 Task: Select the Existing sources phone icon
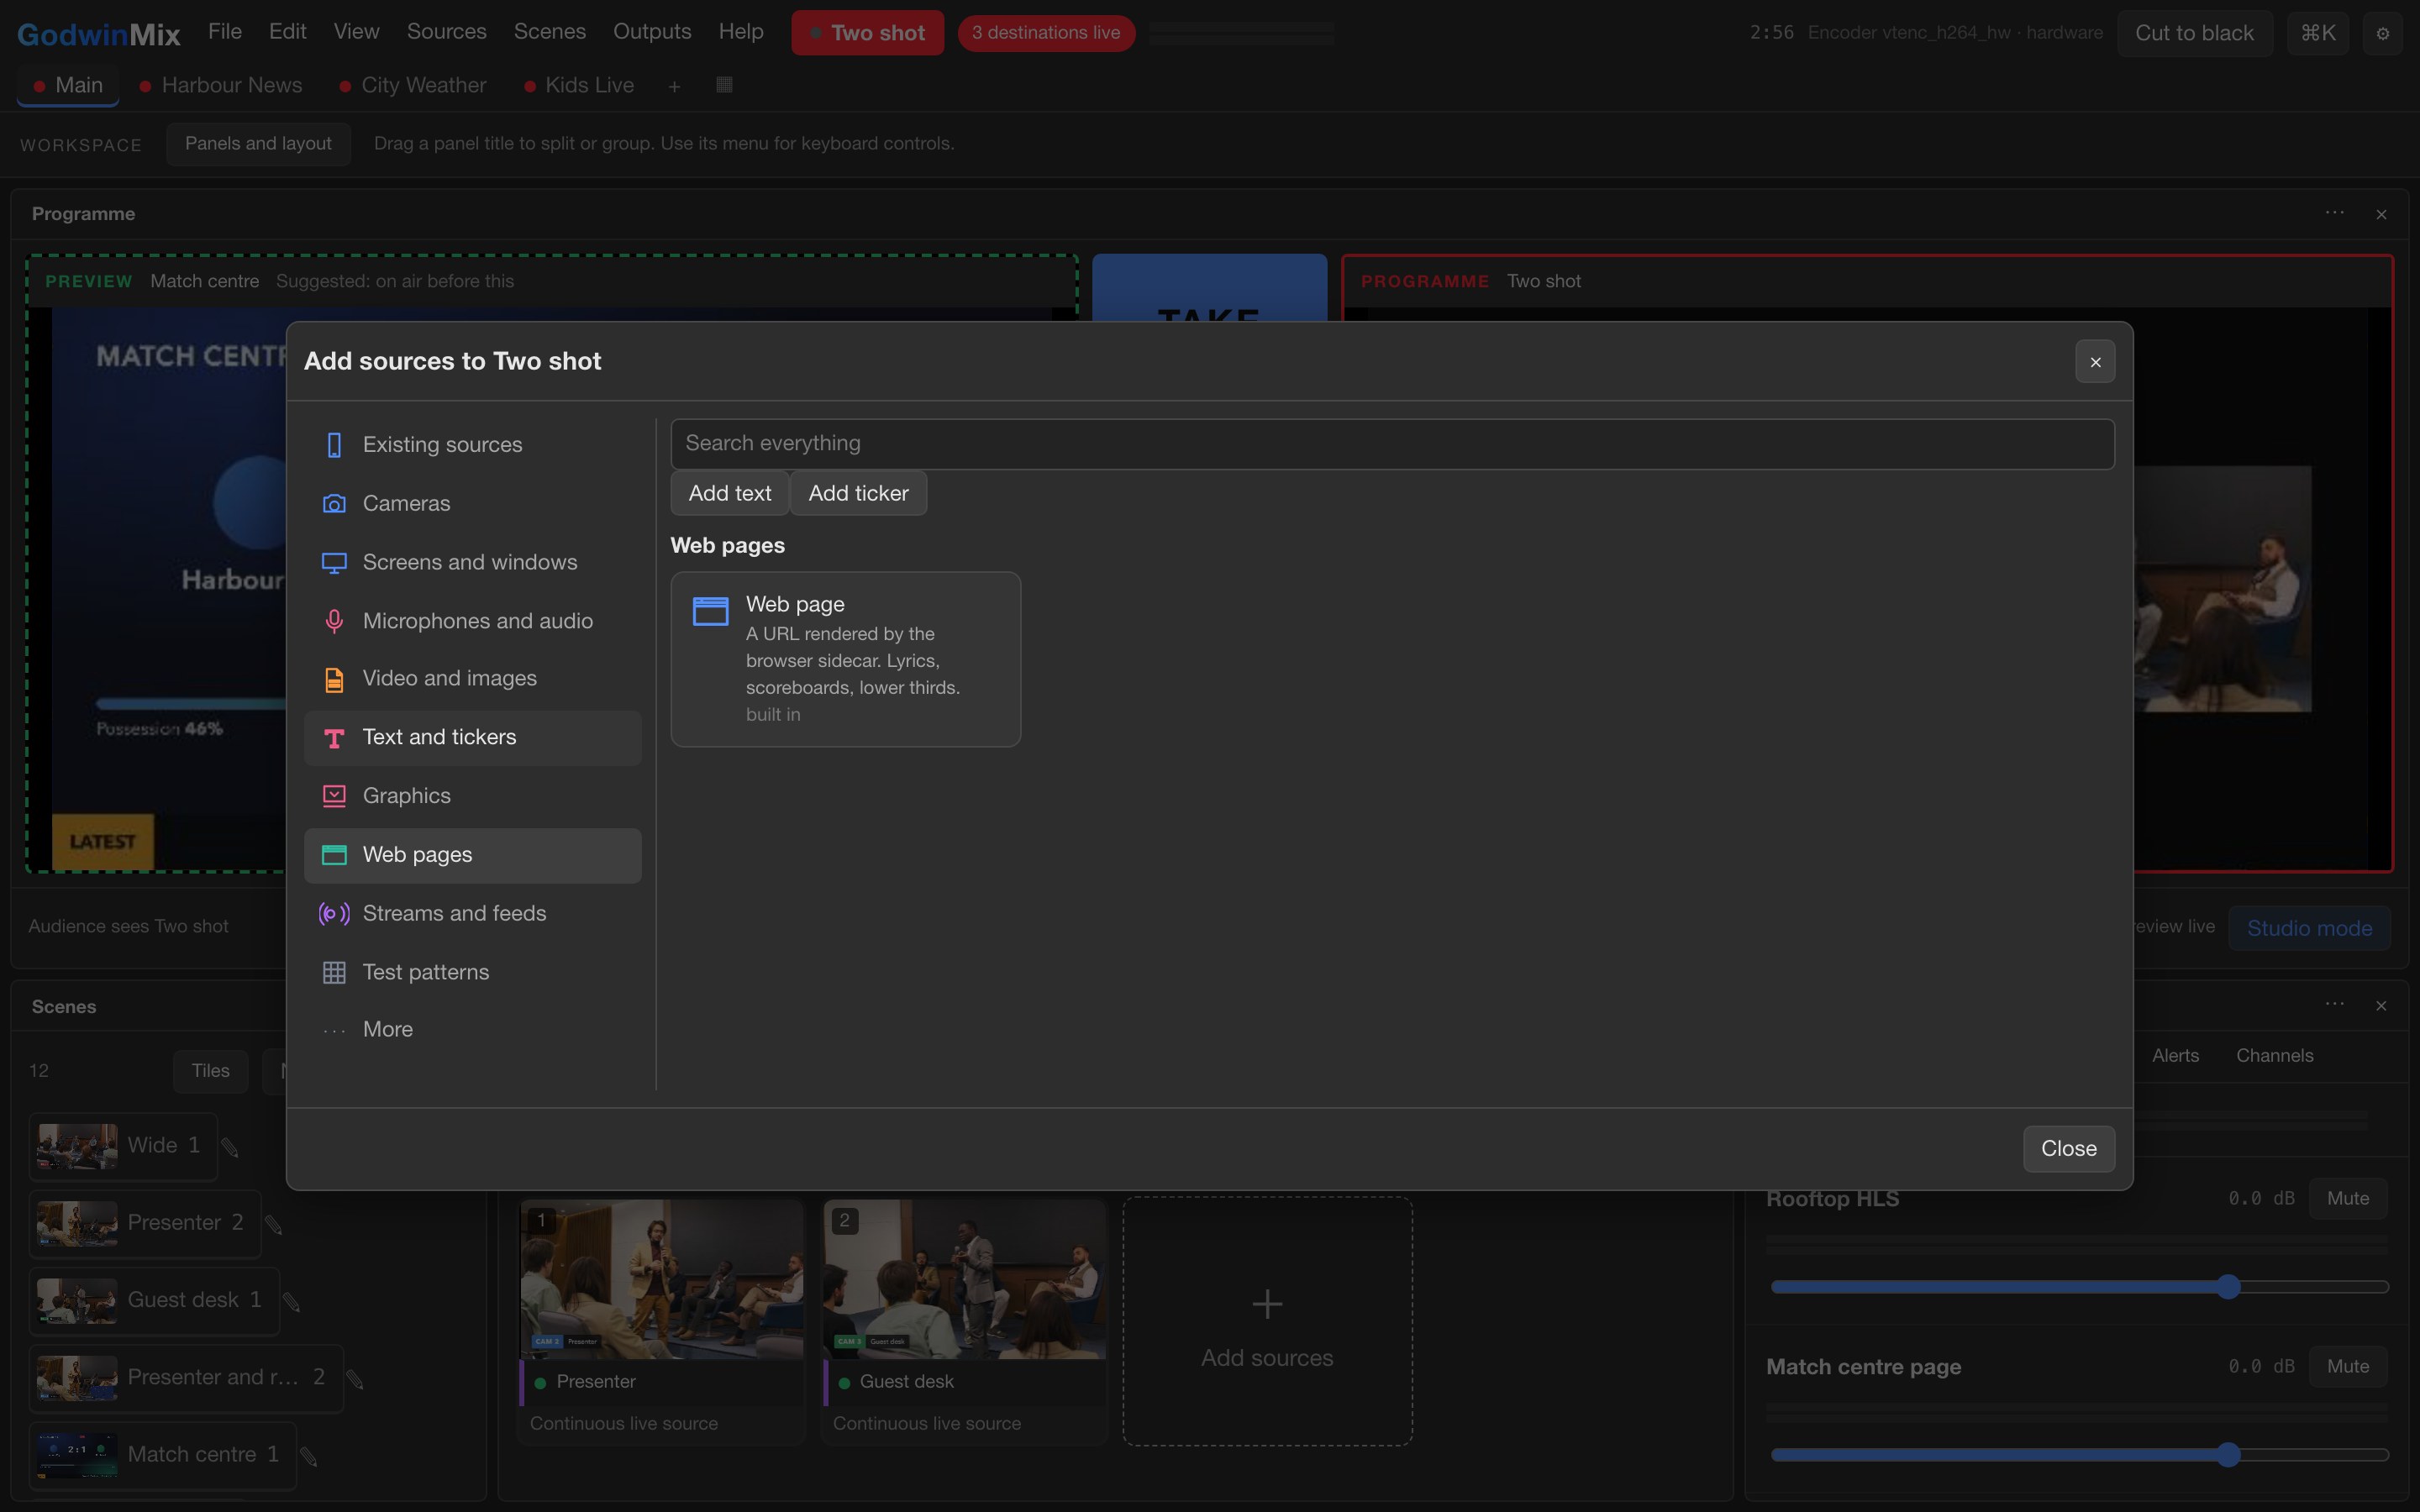tap(334, 445)
